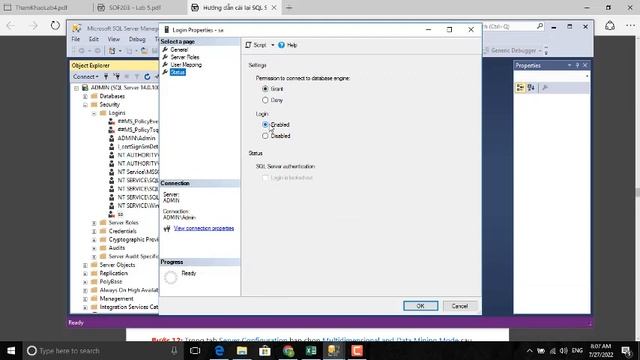Image resolution: width=640 pixels, height=360 pixels.
Task: Open Excel from taskbar
Action: (x=311, y=351)
